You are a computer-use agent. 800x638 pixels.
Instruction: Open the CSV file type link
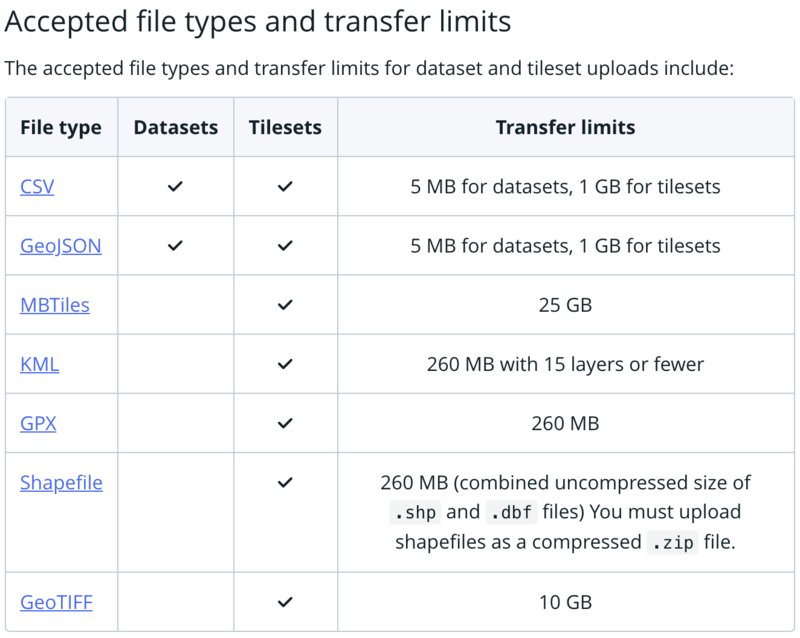click(37, 187)
